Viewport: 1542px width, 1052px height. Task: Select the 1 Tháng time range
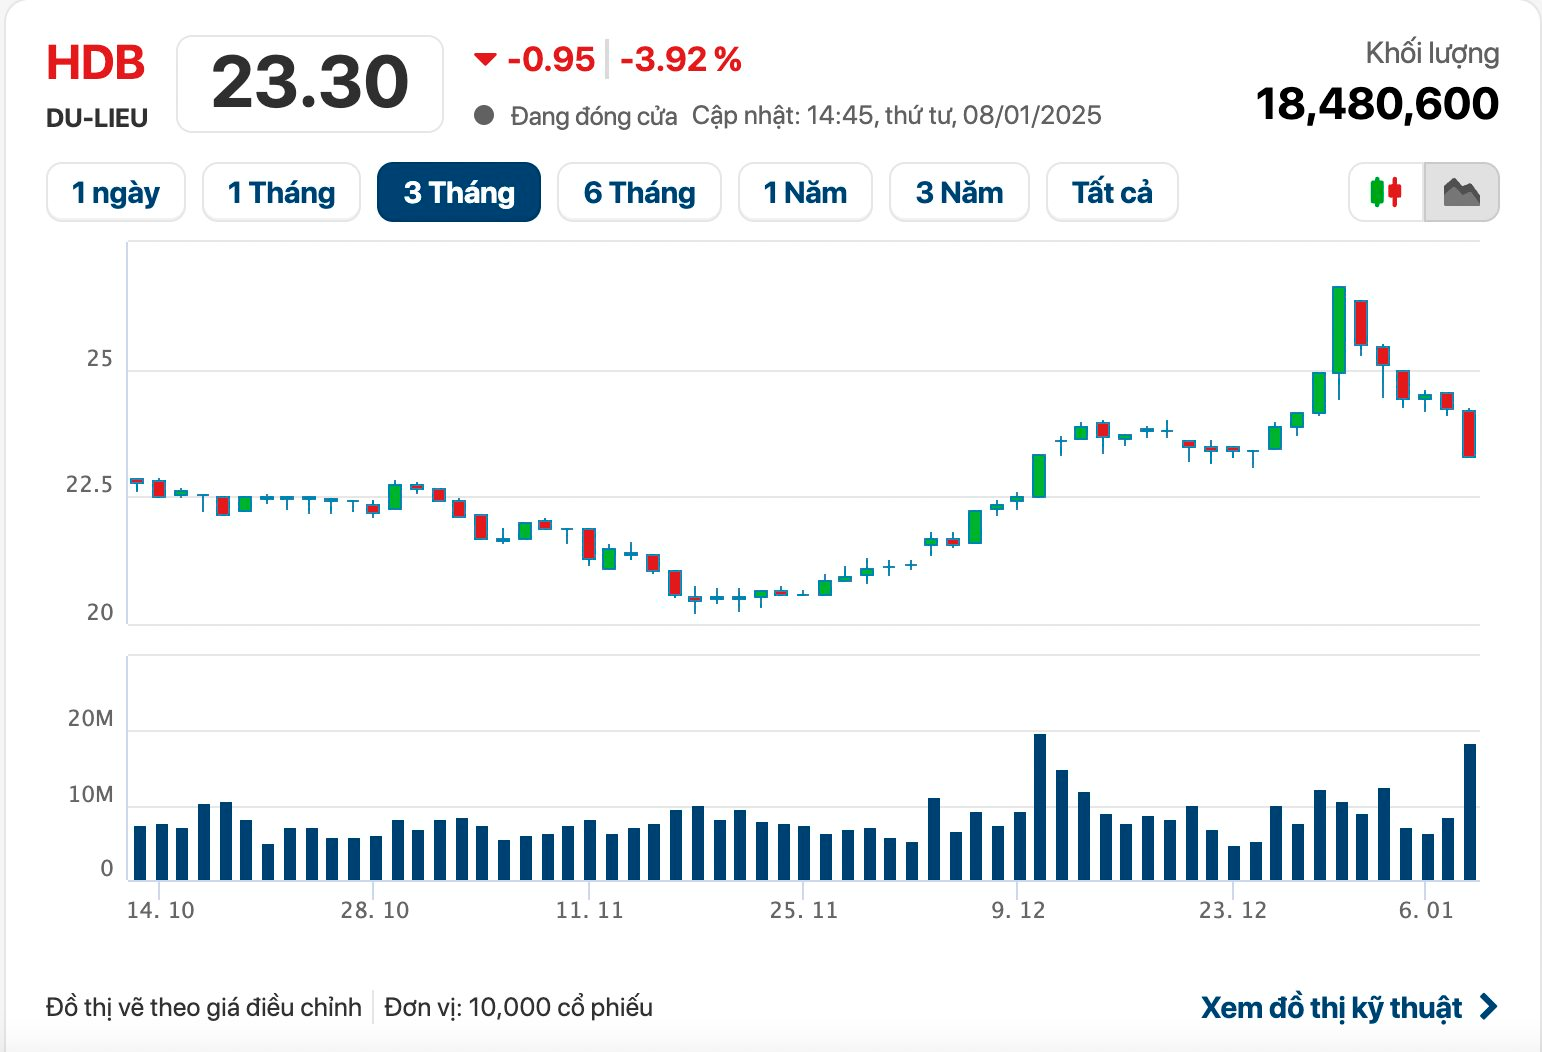tap(281, 192)
